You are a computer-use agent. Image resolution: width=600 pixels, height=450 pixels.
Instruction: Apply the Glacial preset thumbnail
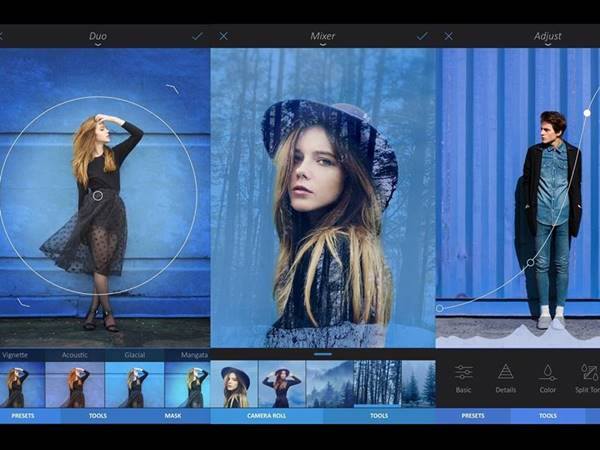134,384
